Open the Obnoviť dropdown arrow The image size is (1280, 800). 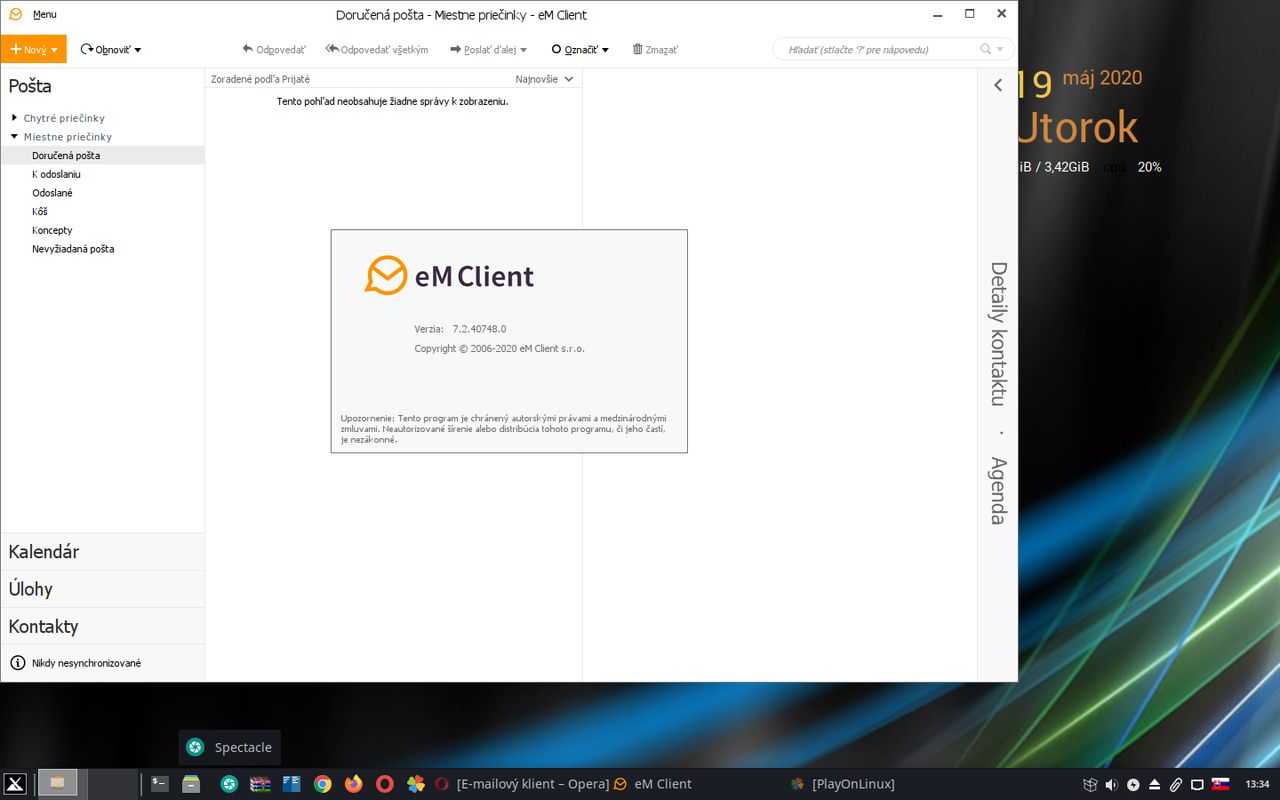pos(138,50)
